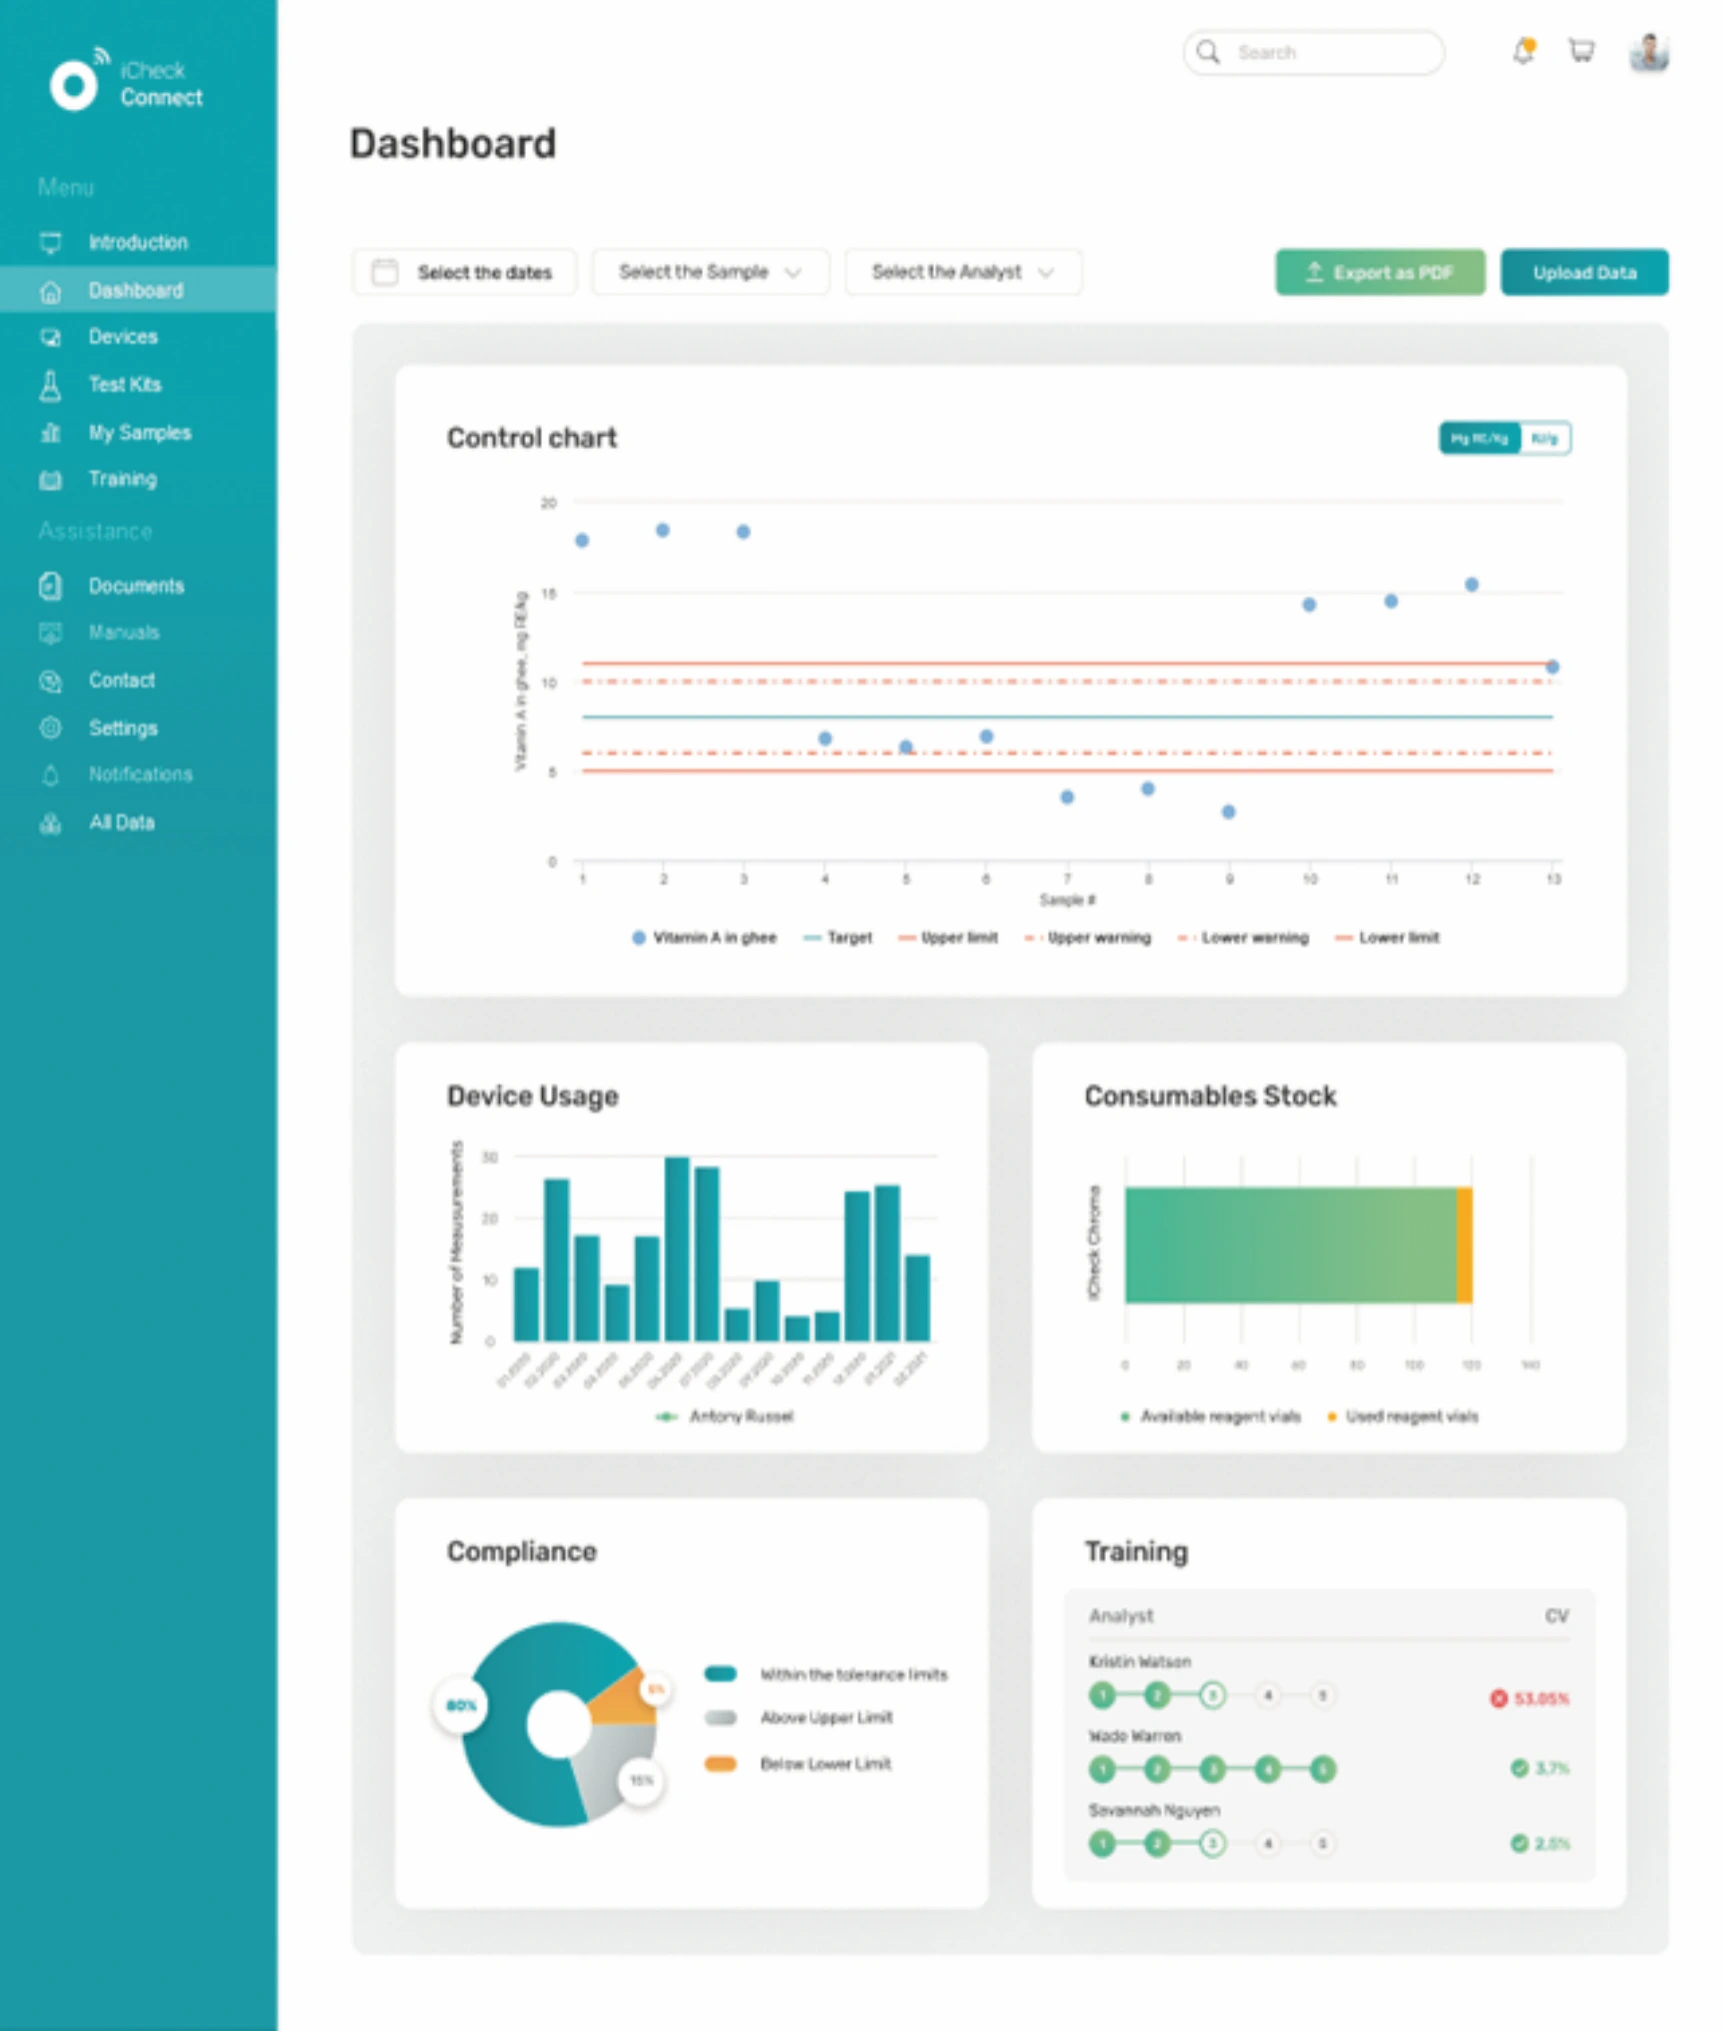Image resolution: width=1725 pixels, height=2031 pixels.
Task: Click the Export as PDF button
Action: pos(1379,272)
